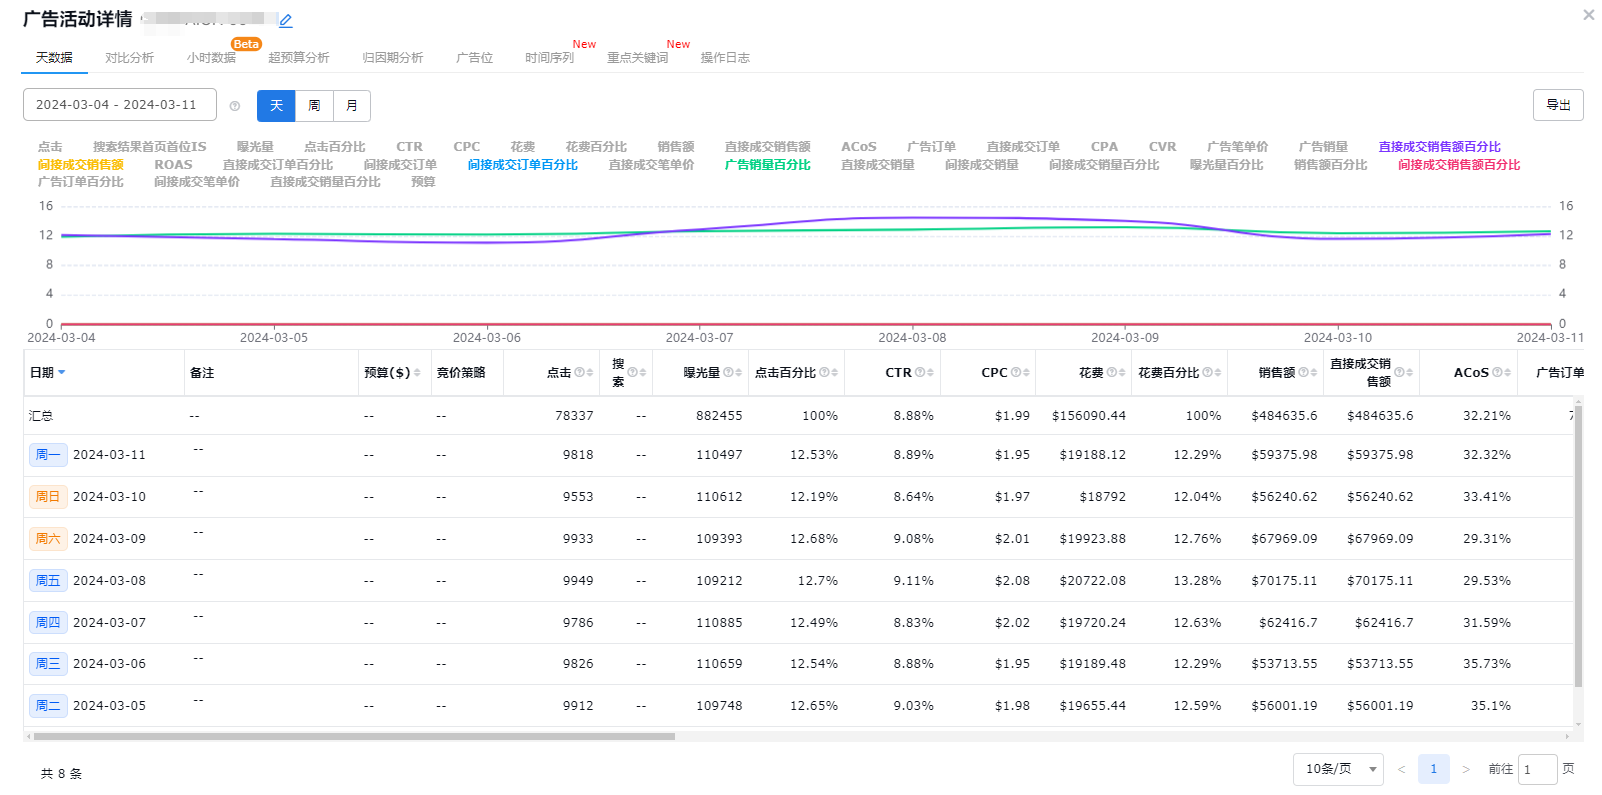Open the 10条/页 page size dropdown
This screenshot has width=1602, height=795.
tap(1338, 769)
